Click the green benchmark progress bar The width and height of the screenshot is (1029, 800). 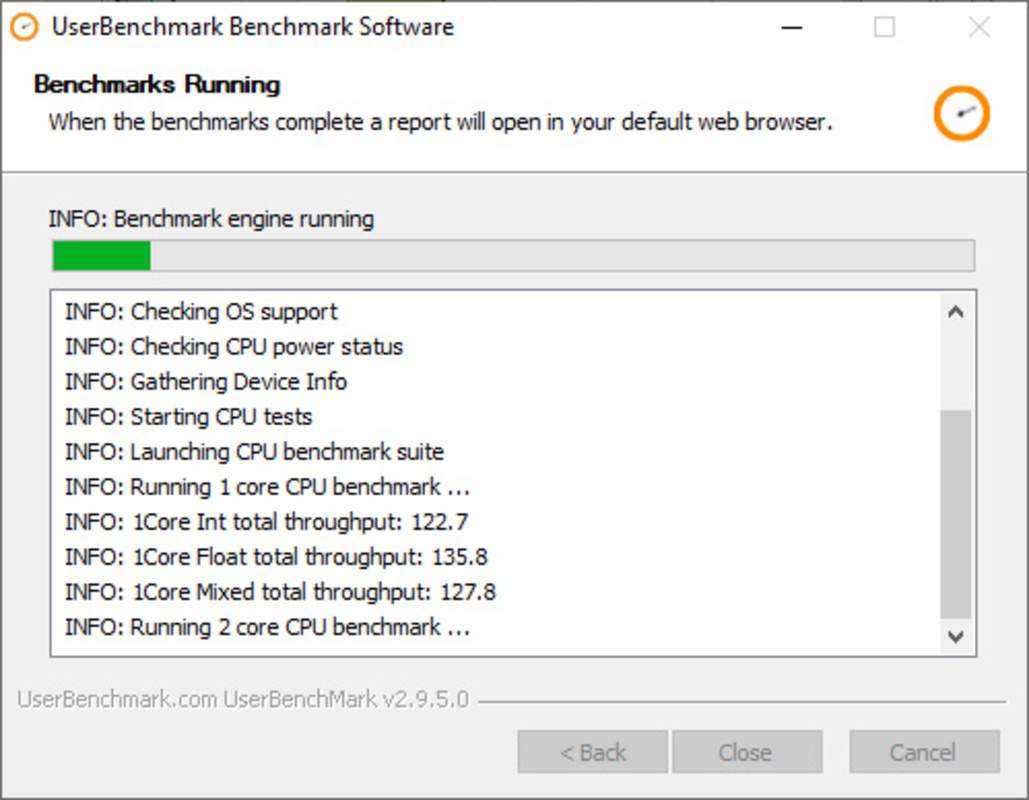(x=513, y=255)
